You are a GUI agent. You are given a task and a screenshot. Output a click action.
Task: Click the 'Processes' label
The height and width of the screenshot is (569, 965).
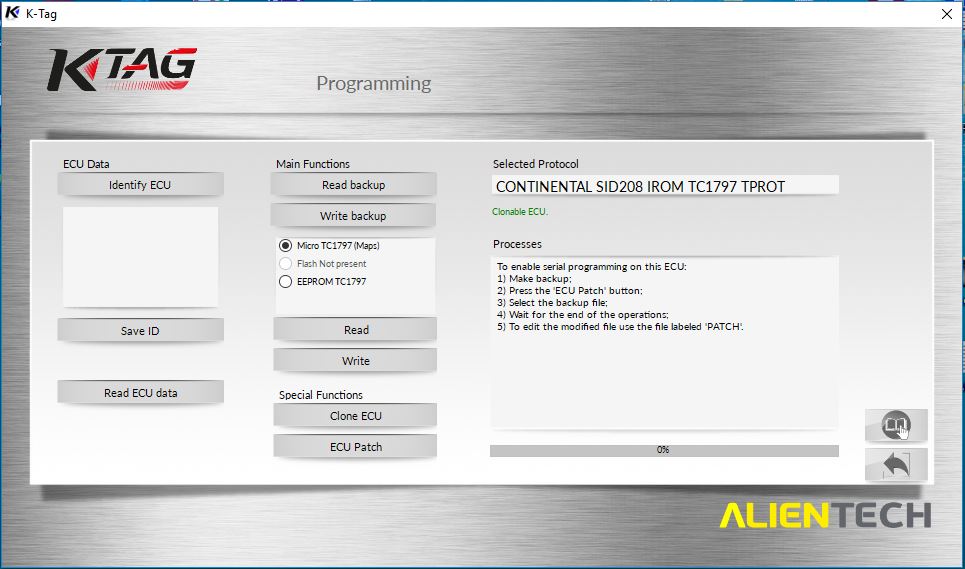pos(517,244)
